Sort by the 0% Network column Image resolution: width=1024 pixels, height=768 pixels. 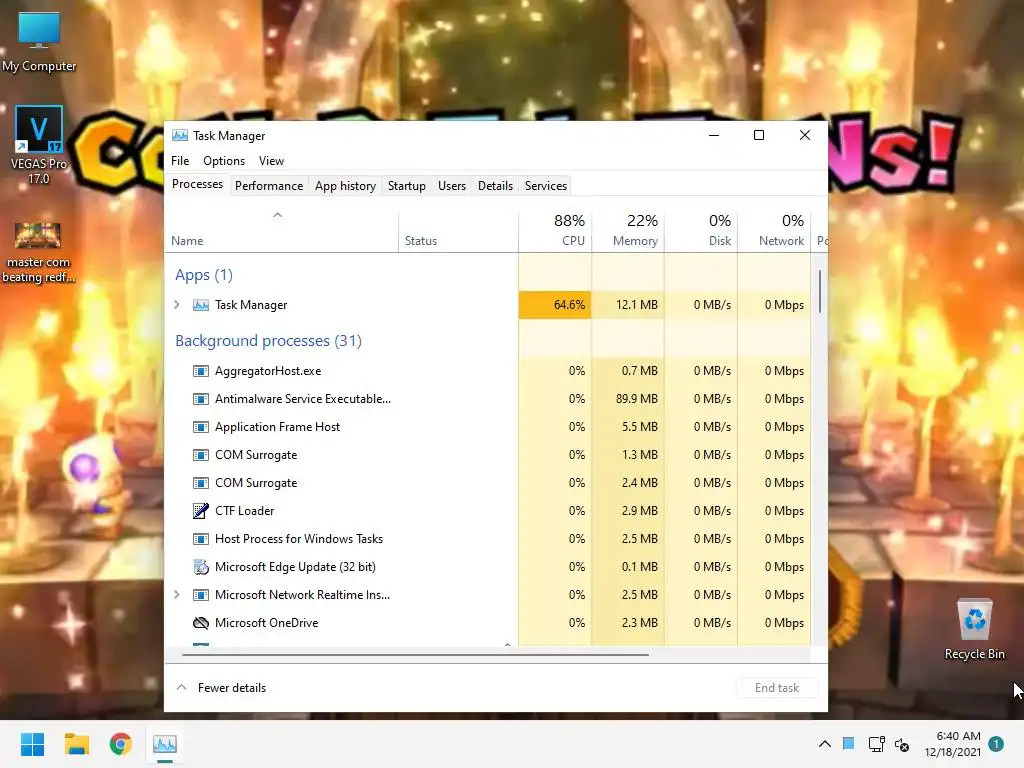click(775, 232)
